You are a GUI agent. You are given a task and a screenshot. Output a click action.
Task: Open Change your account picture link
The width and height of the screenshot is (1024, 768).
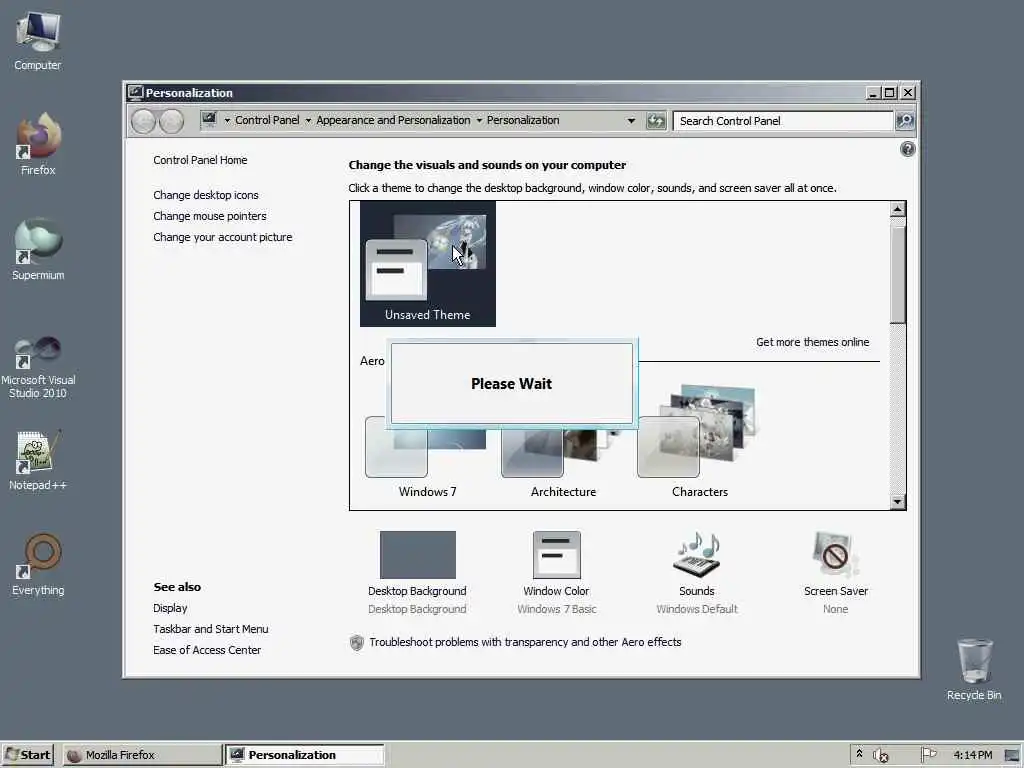click(223, 237)
